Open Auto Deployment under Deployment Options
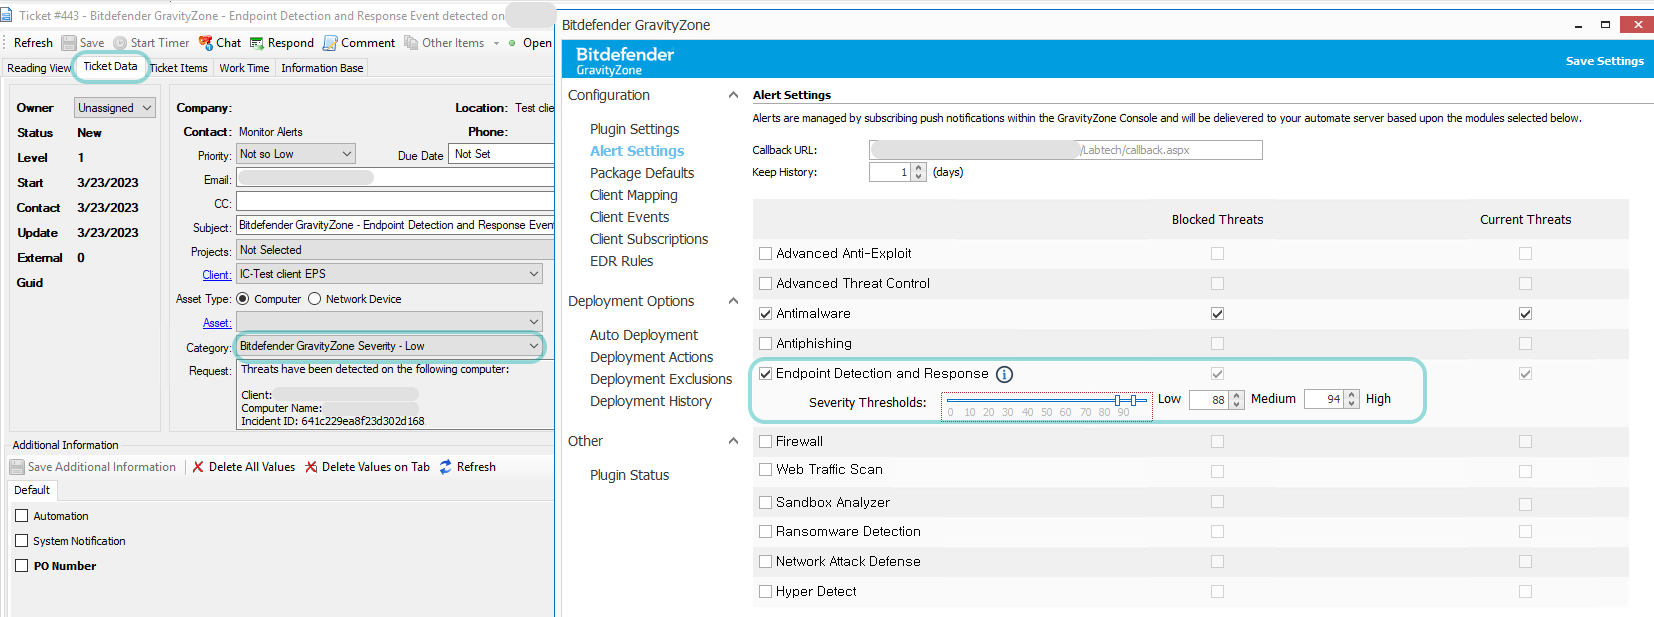The image size is (1654, 617). click(x=644, y=335)
